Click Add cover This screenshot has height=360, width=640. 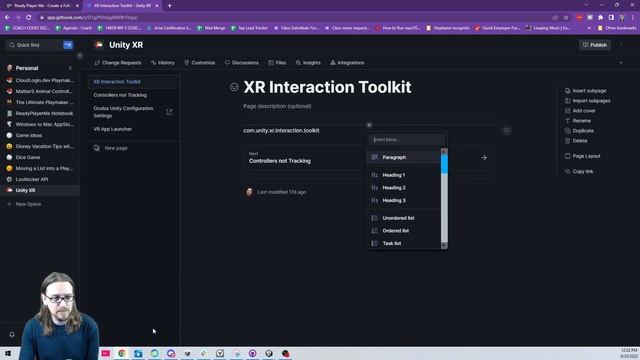(580, 111)
